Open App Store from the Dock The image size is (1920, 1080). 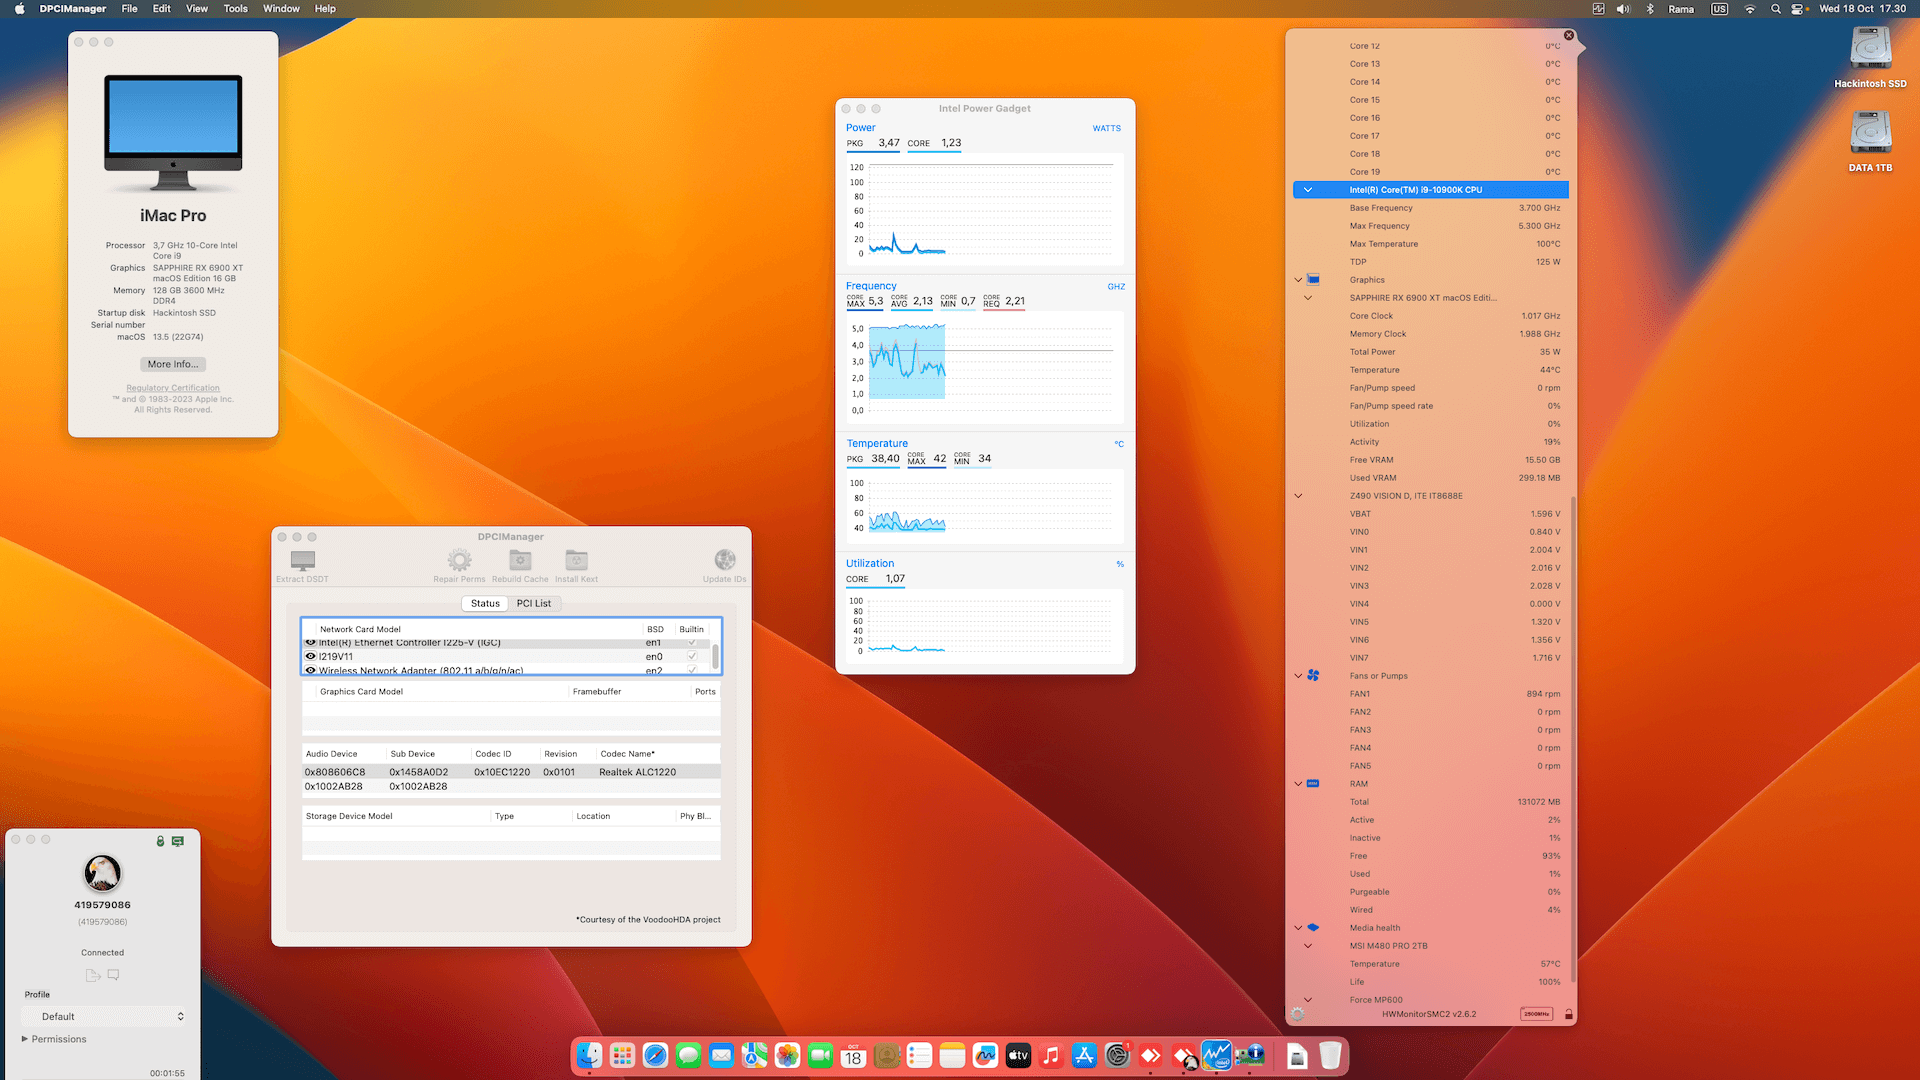(1084, 1055)
